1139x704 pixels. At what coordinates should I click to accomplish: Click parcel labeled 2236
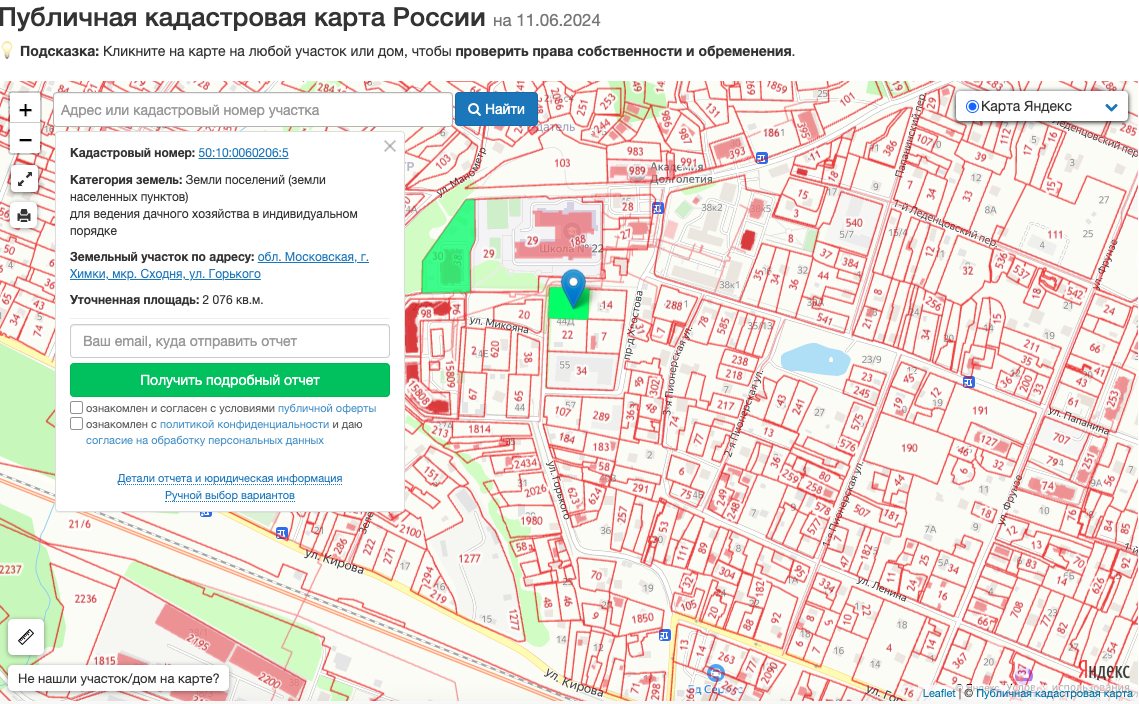[x=85, y=599]
